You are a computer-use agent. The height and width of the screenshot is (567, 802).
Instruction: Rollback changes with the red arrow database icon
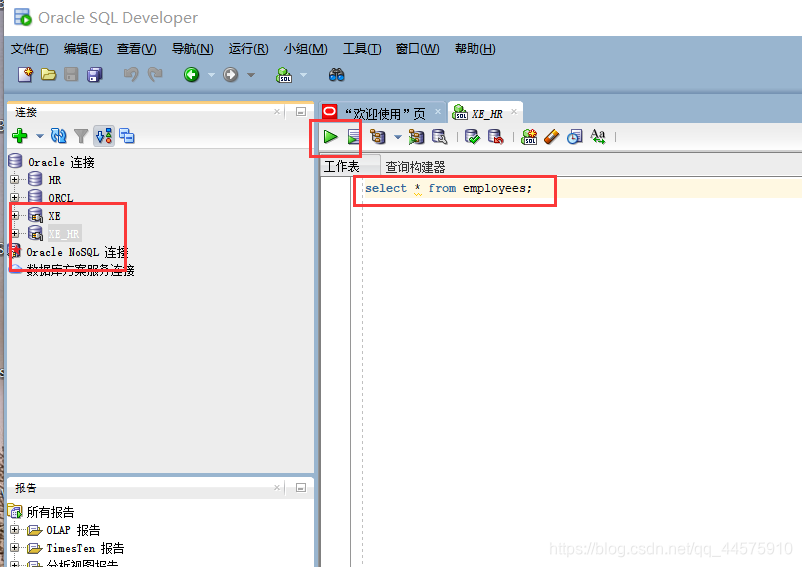pos(495,137)
